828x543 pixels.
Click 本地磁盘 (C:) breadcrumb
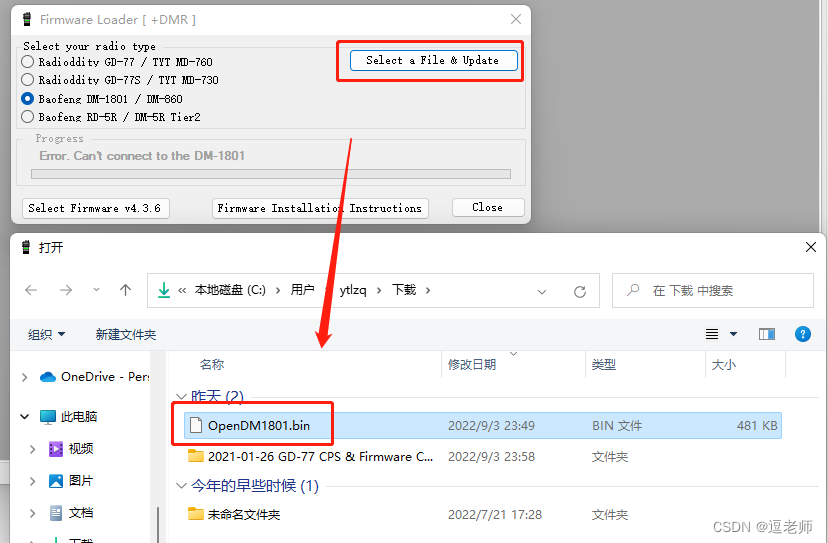click(x=230, y=290)
